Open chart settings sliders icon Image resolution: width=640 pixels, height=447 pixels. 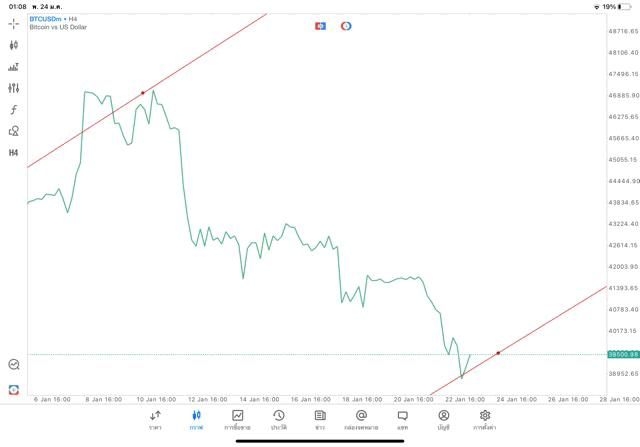point(14,88)
